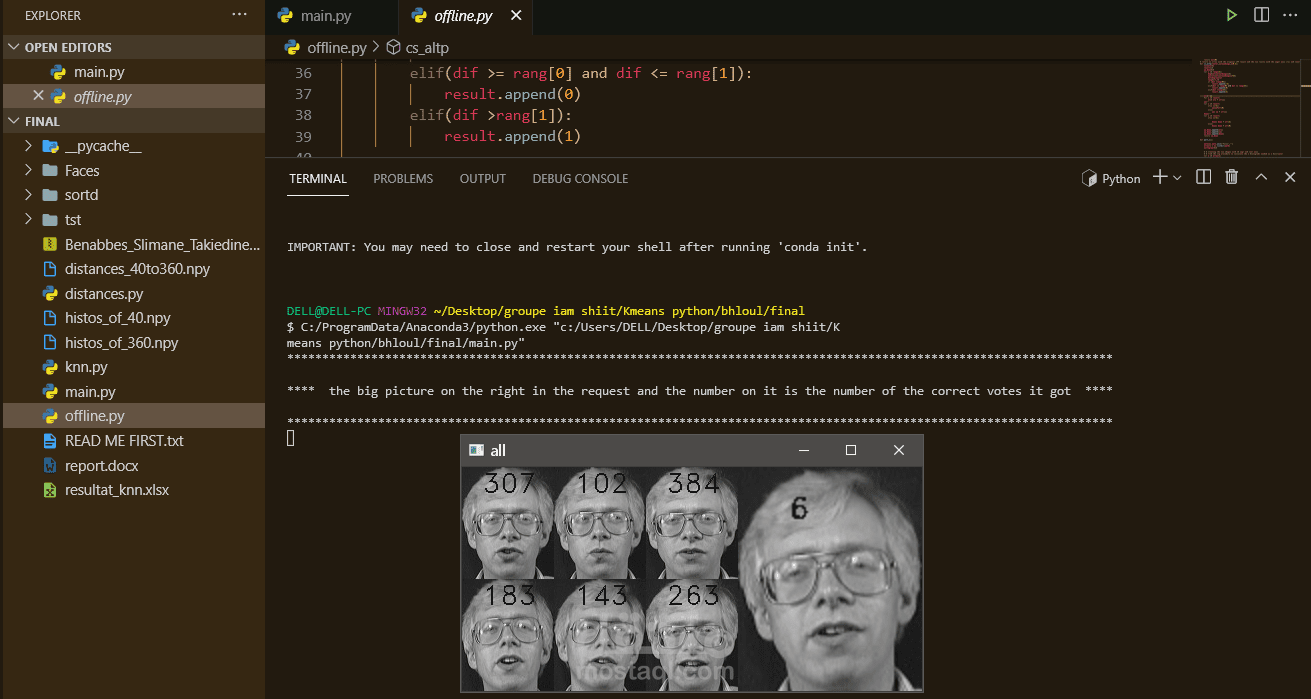Run the Python file with play icon
The image size is (1311, 699).
pos(1232,16)
